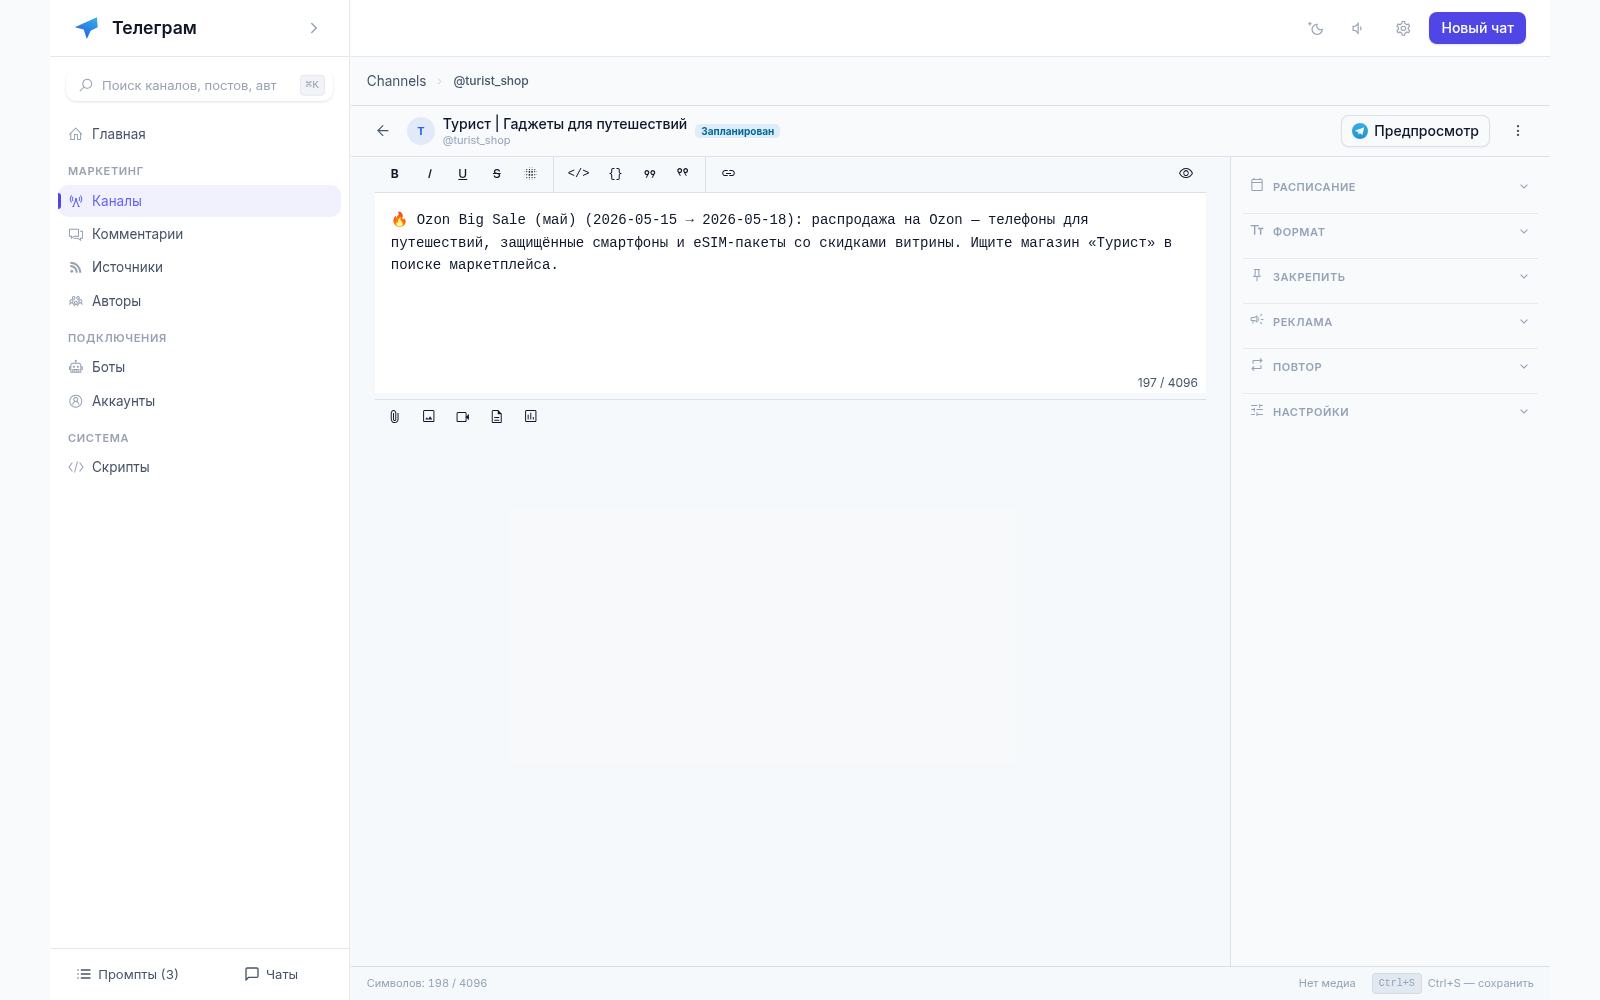Insert a hyperlink via the link icon
1600x1000 pixels.
(729, 174)
